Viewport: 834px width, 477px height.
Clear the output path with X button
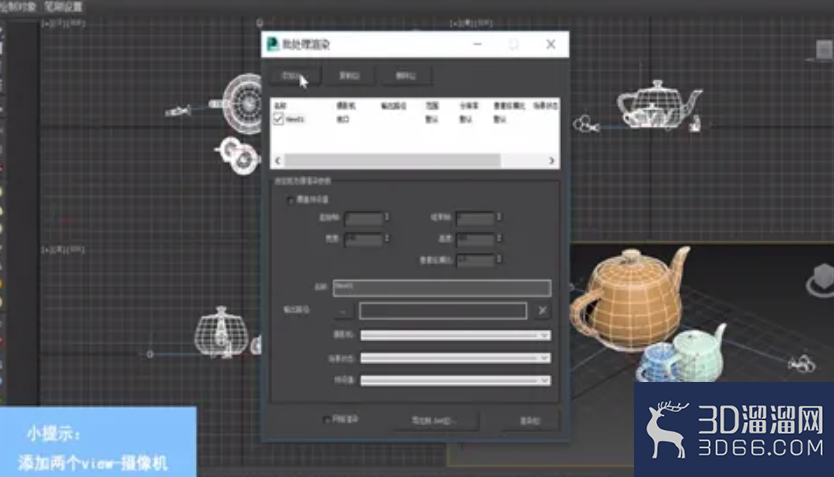pos(542,311)
